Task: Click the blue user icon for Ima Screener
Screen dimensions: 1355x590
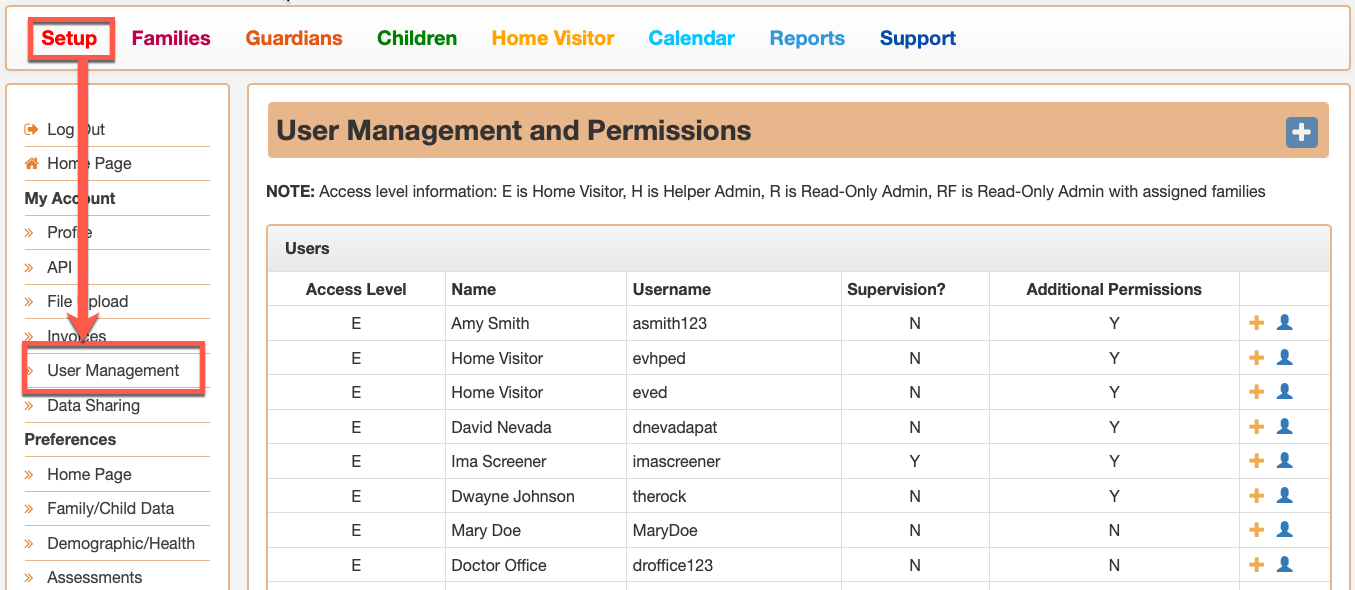Action: (1285, 460)
